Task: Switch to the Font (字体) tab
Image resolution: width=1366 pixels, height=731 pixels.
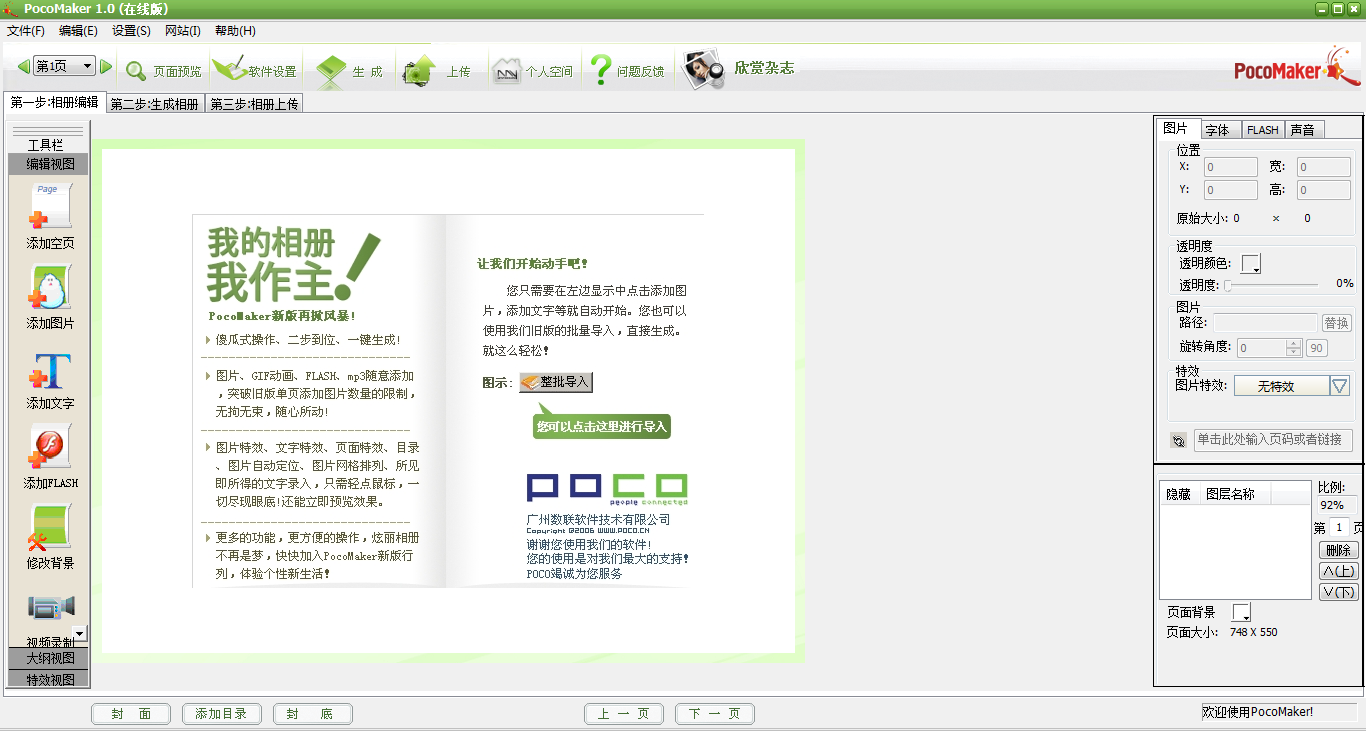Action: pyautogui.click(x=1217, y=130)
